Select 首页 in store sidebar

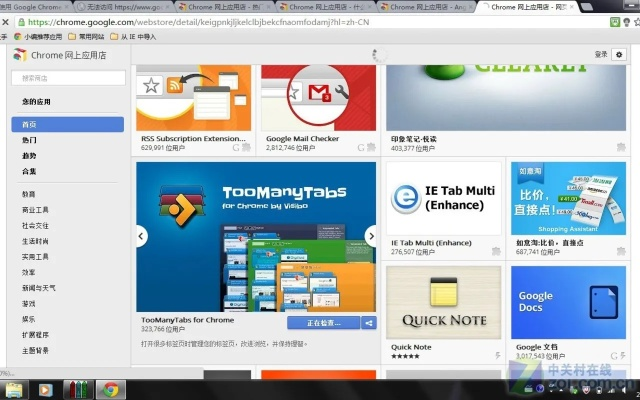68,124
